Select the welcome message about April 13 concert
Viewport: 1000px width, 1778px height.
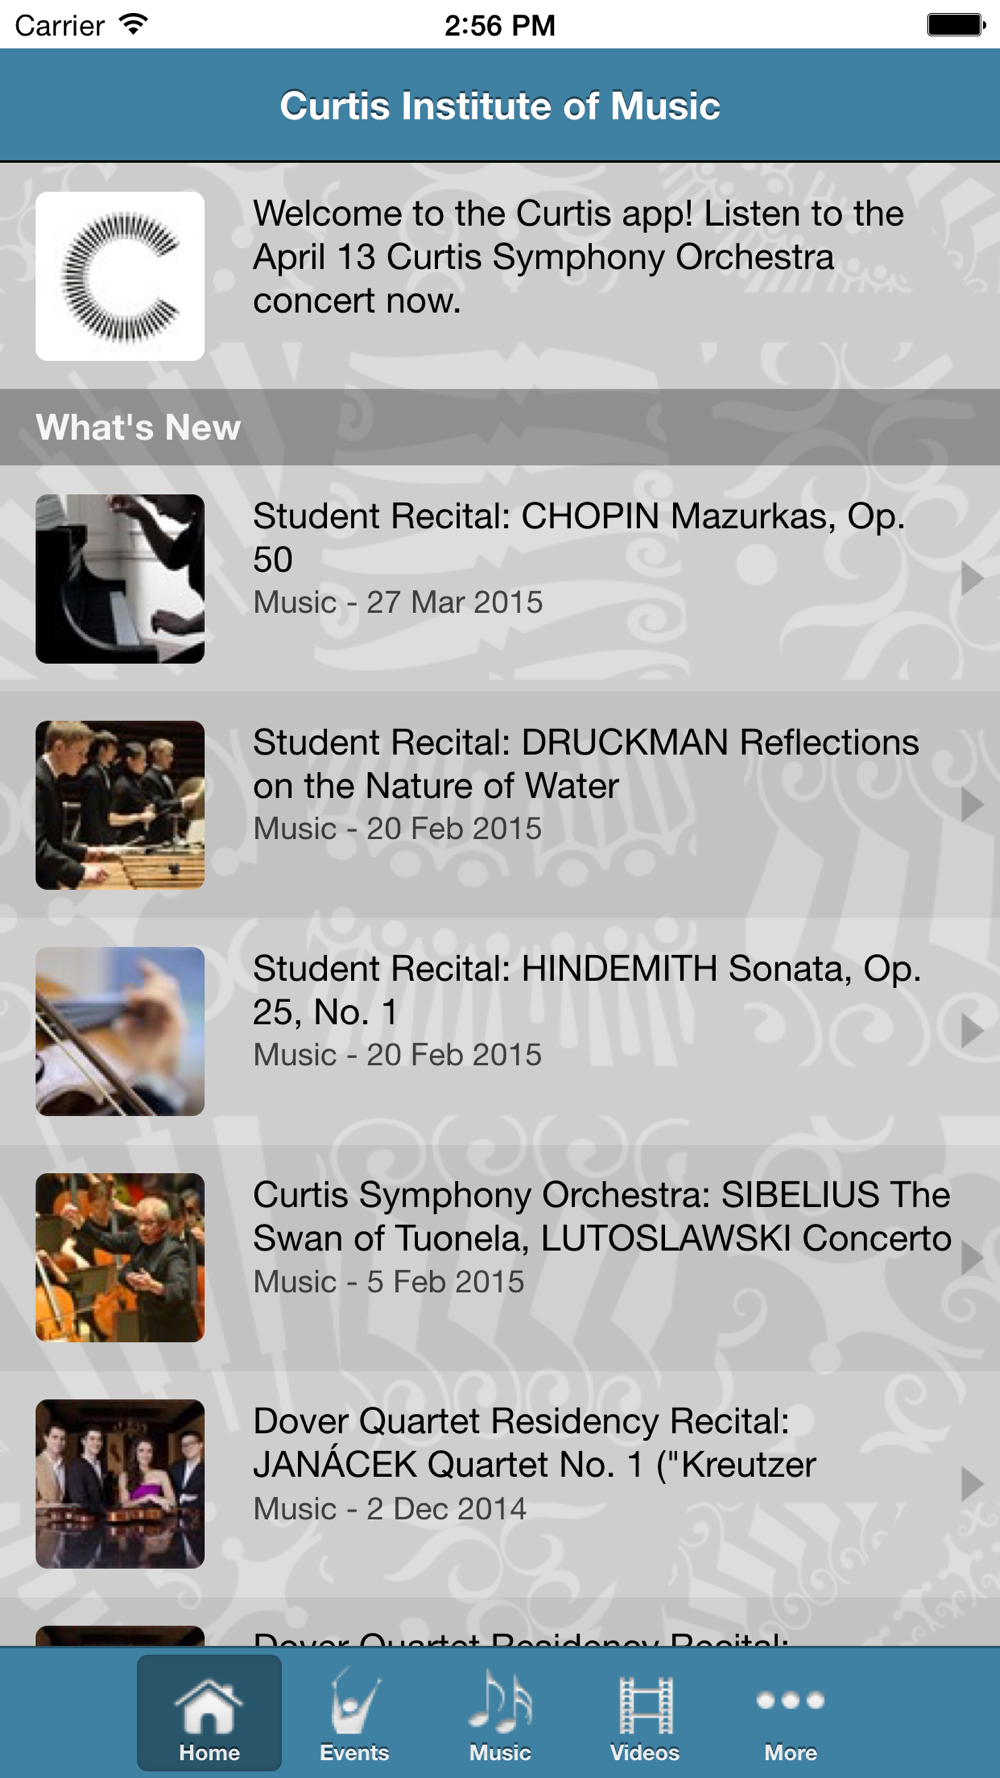pos(578,257)
